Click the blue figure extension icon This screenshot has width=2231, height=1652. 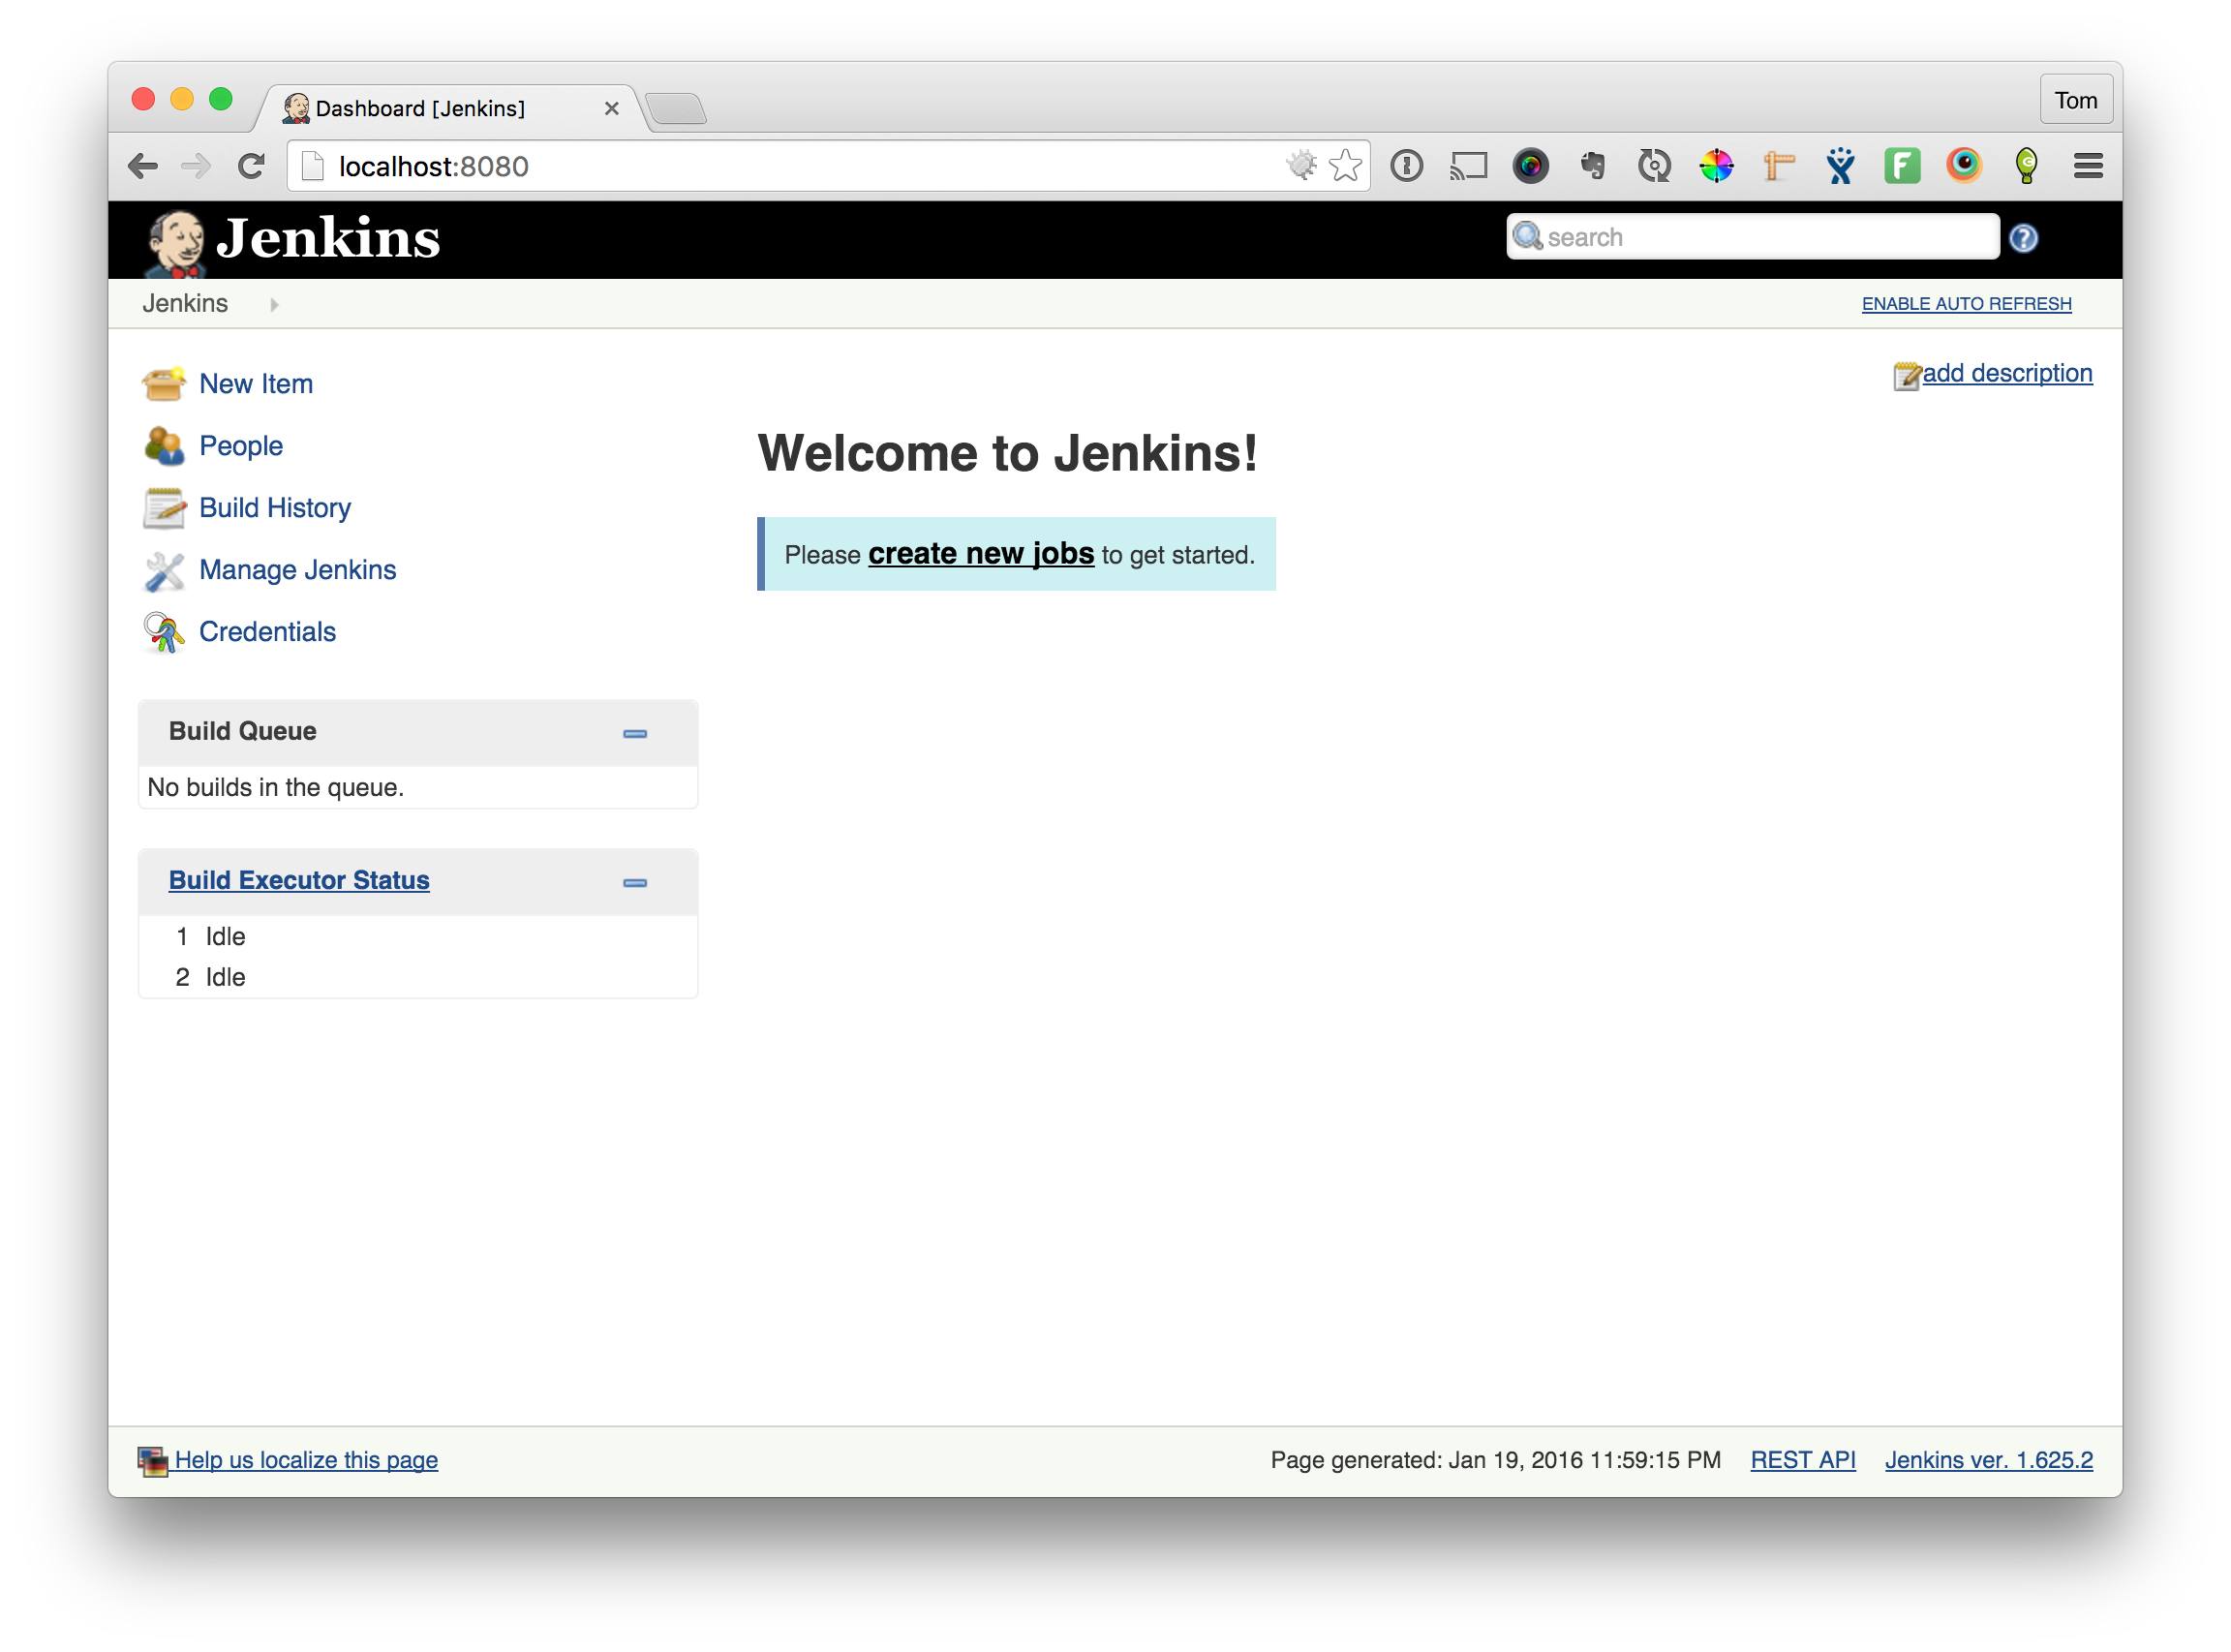[1840, 166]
